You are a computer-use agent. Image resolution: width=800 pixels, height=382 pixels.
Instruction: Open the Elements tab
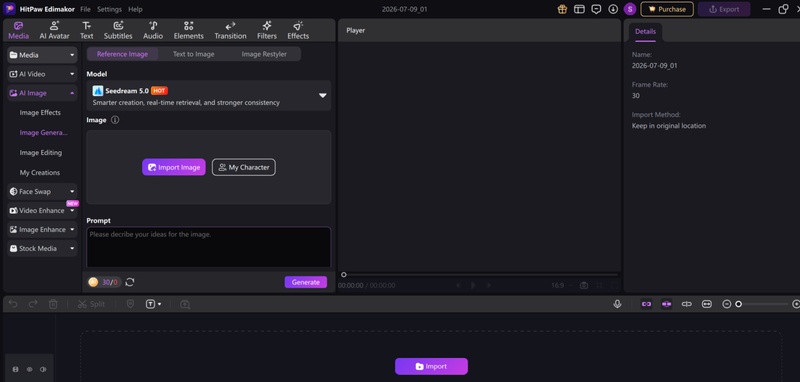pos(188,30)
